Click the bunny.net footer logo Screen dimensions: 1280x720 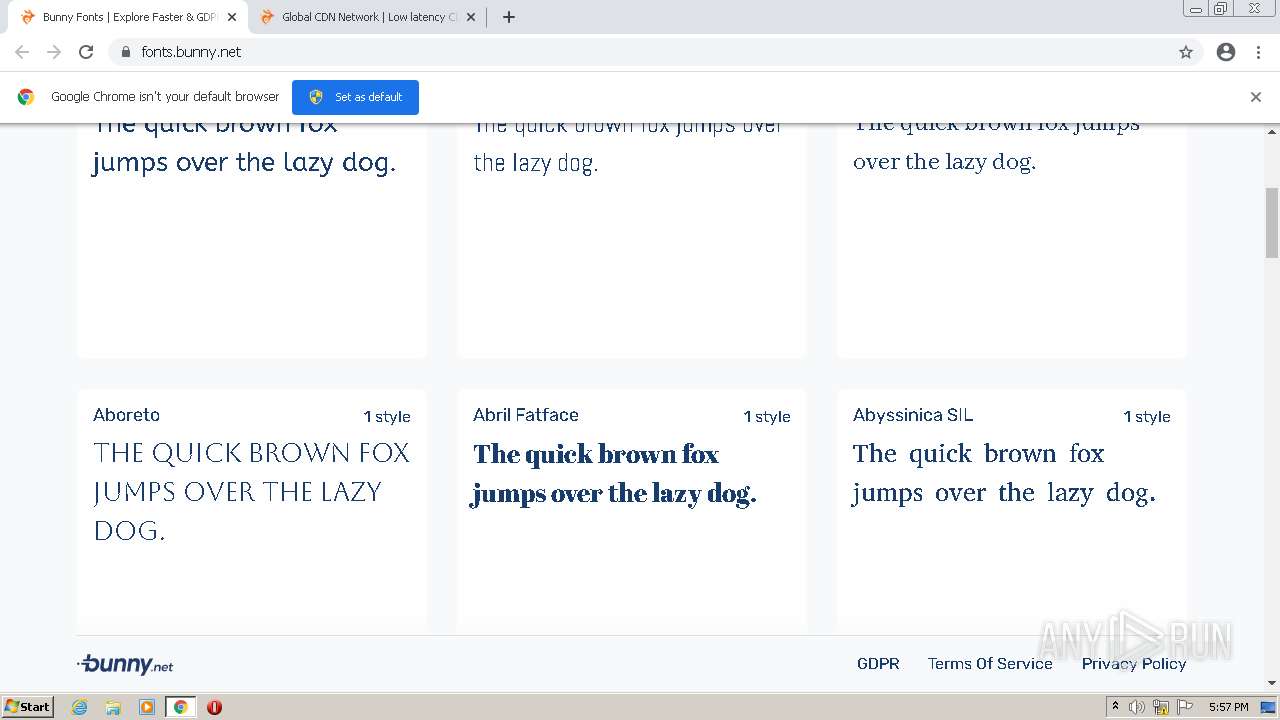pos(125,664)
